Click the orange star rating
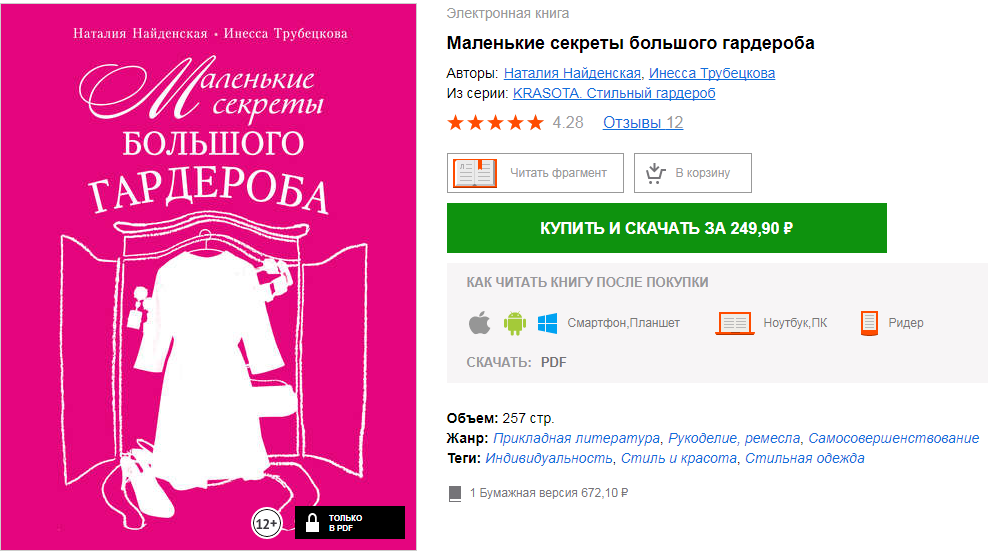The height and width of the screenshot is (551, 988). (x=495, y=122)
